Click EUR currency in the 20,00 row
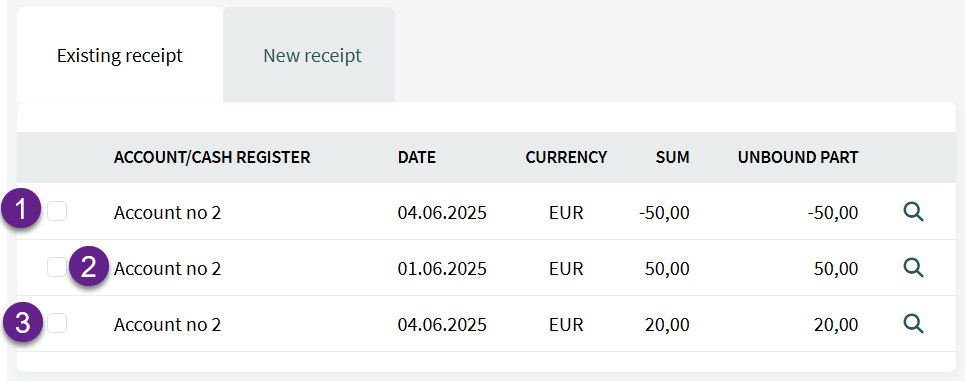The height and width of the screenshot is (381, 965). pos(566,324)
